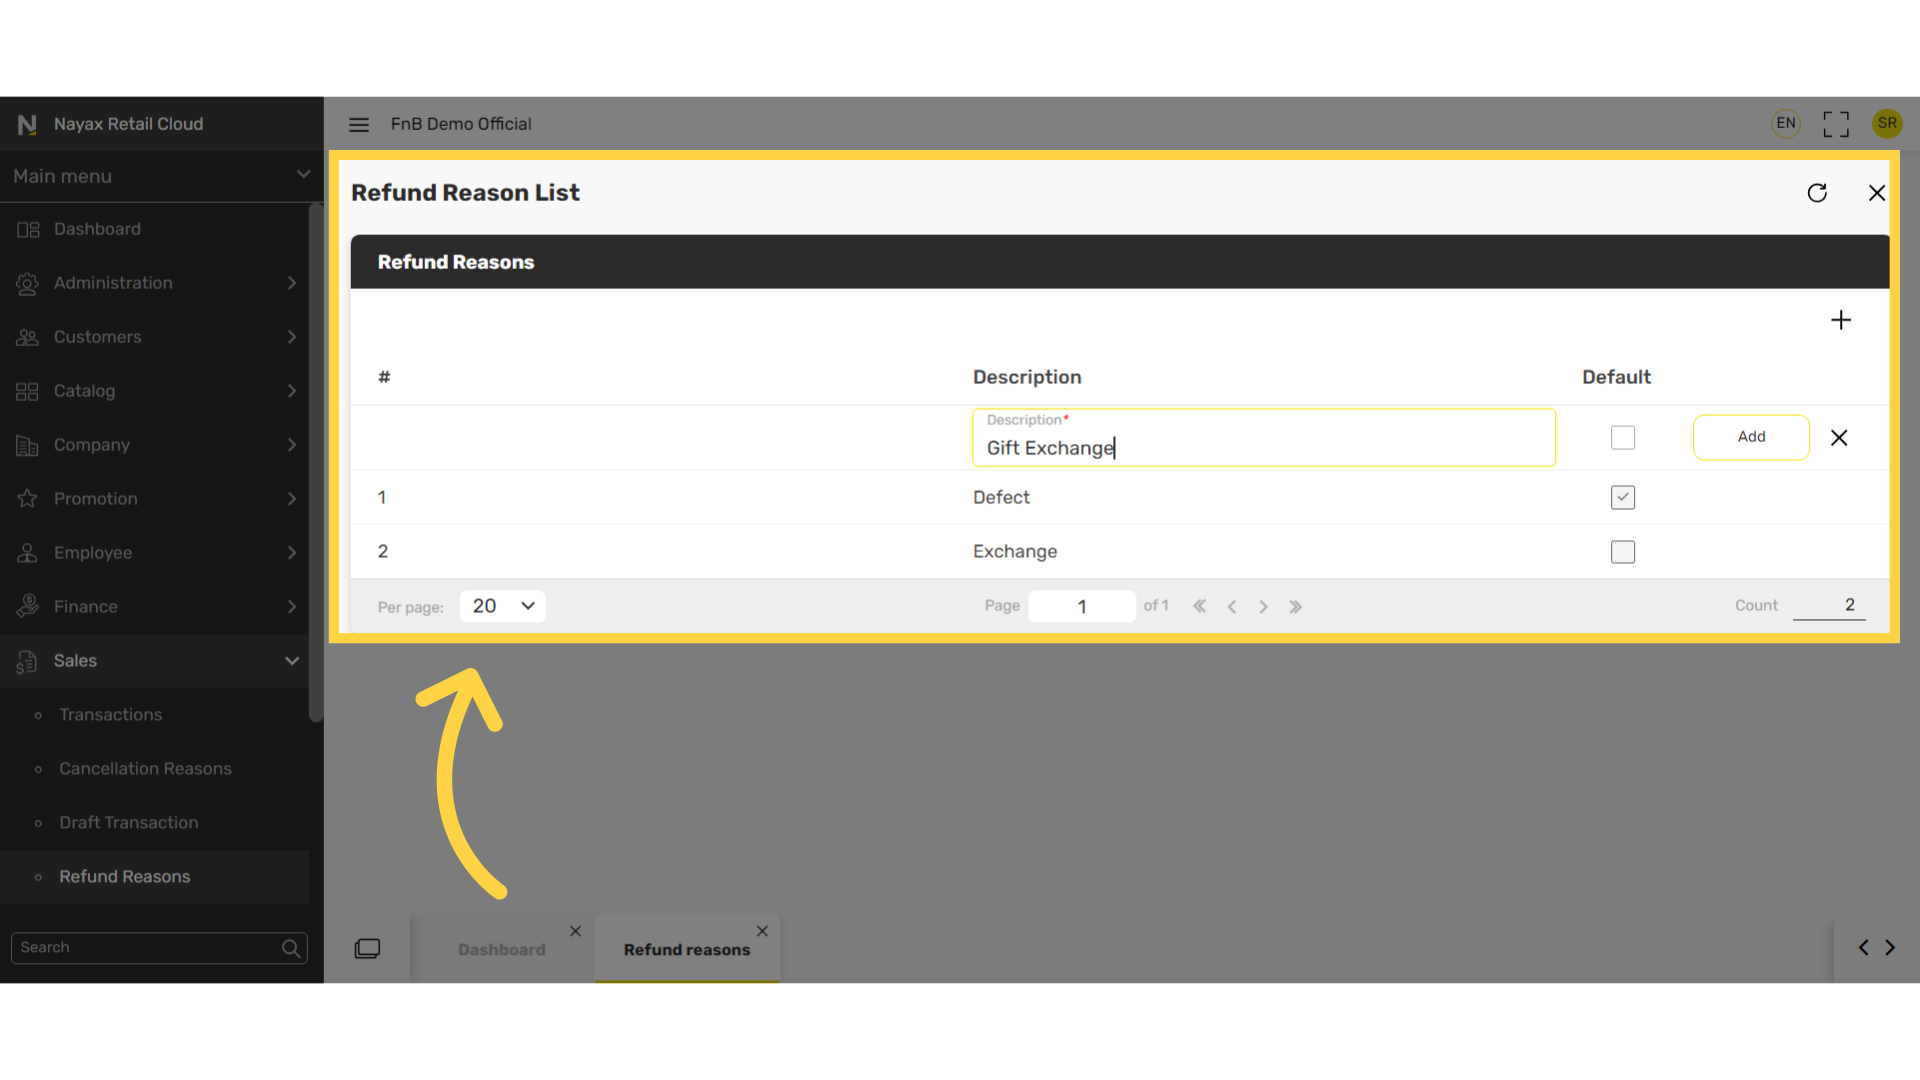Open the hamburger menu icon
Image resolution: width=1920 pixels, height=1080 pixels.
tap(359, 124)
